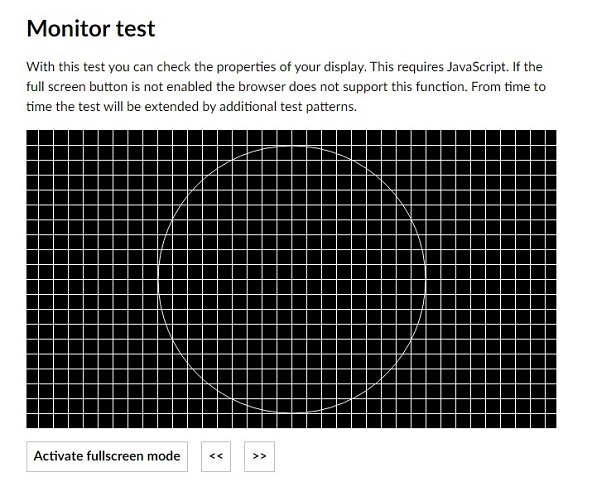Click the top-right corner cell of the grid
Image resolution: width=592 pixels, height=482 pixels.
[x=551, y=137]
